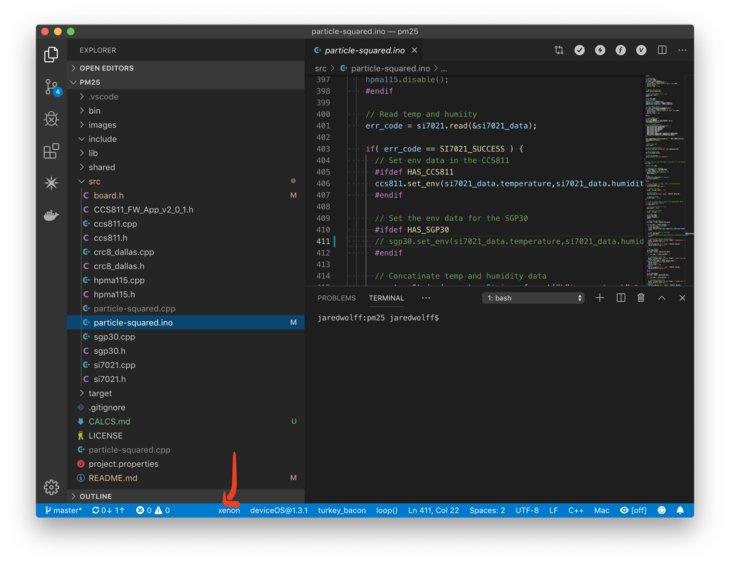Select the particle-squared.ino editor tab

tap(364, 50)
